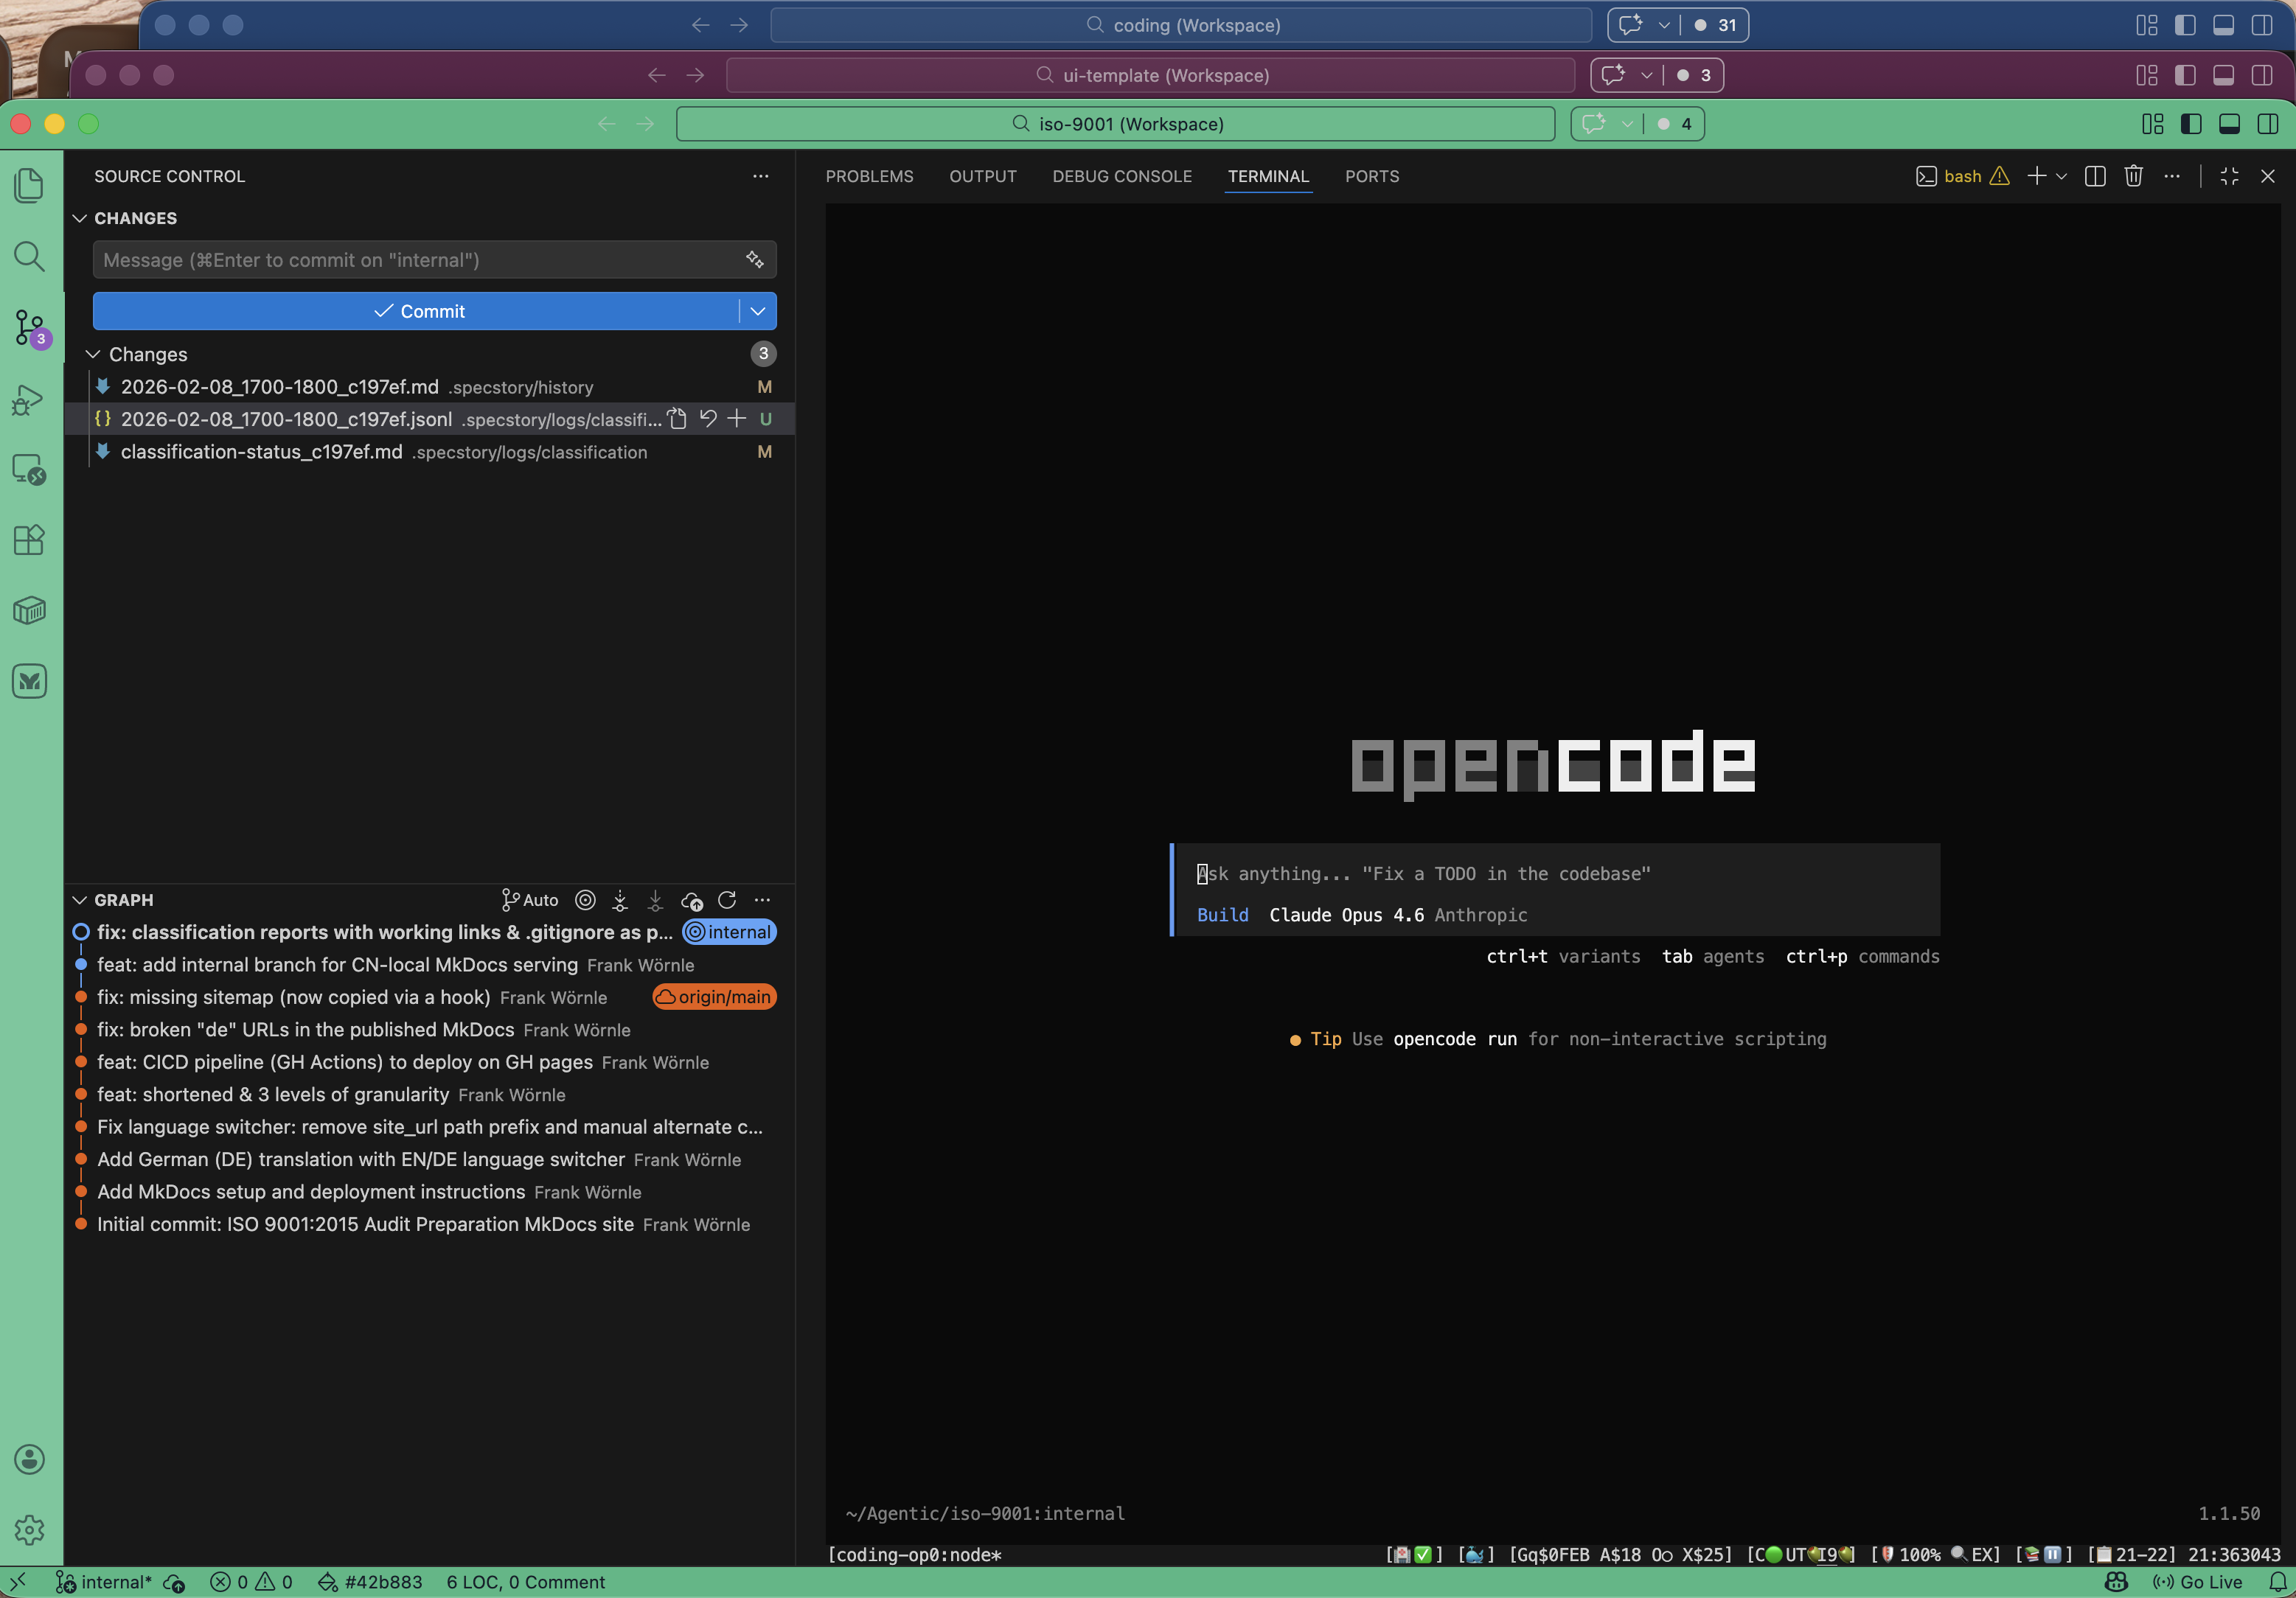Viewport: 2296px width, 1598px height.
Task: Select classification-status_c197ef.md file
Action: pos(430,452)
